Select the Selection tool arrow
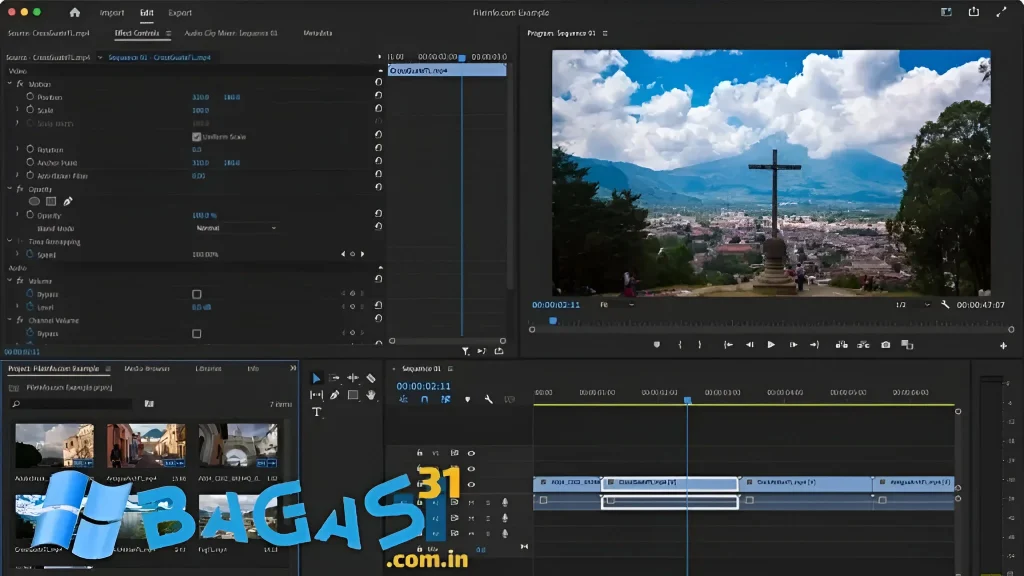 point(316,378)
